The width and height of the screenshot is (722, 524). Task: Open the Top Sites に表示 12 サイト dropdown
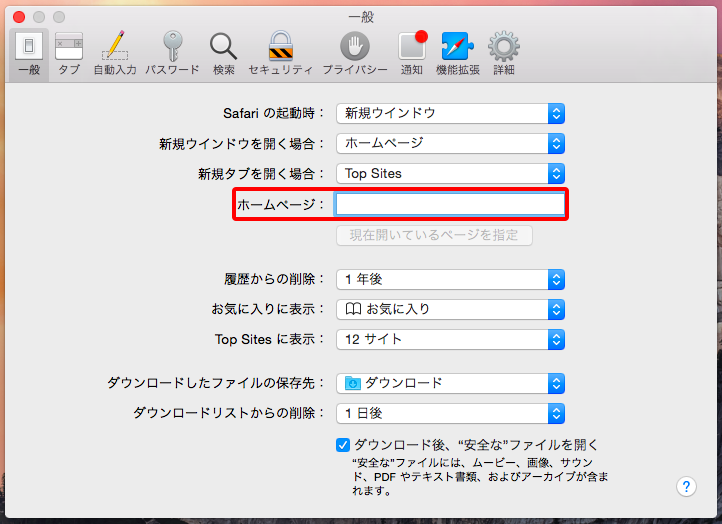450,340
